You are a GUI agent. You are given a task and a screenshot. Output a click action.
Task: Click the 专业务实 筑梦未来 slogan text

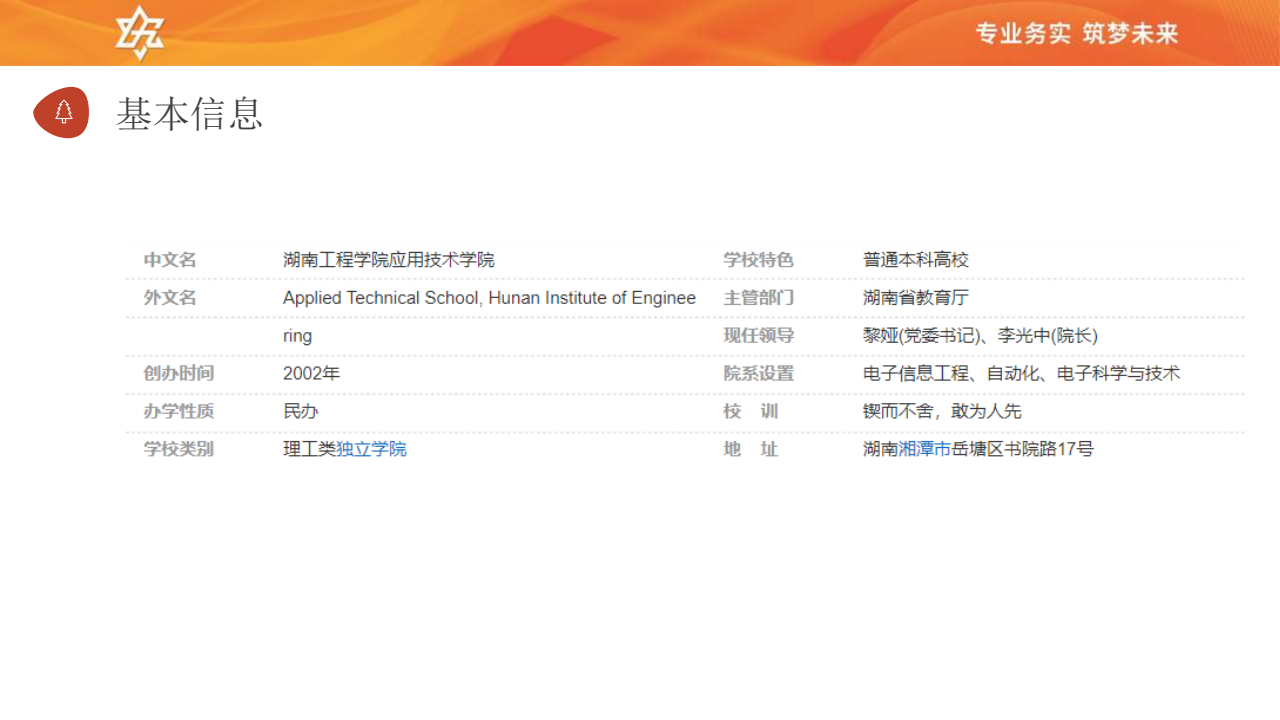tap(1077, 34)
